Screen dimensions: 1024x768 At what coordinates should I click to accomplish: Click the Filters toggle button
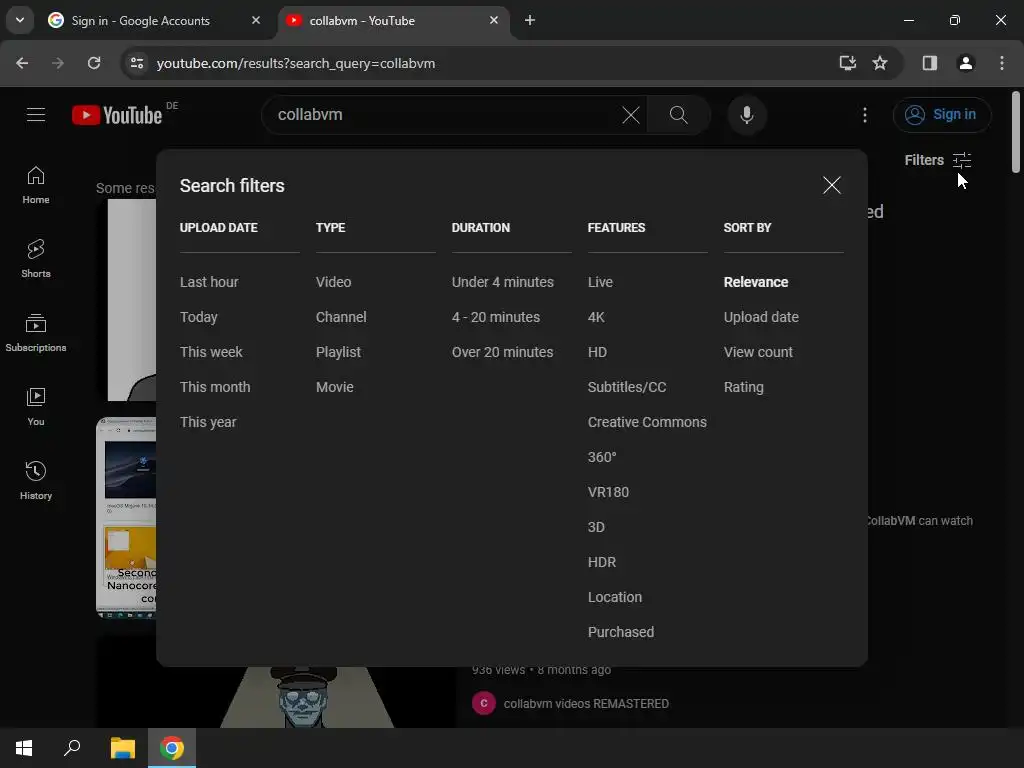(938, 160)
